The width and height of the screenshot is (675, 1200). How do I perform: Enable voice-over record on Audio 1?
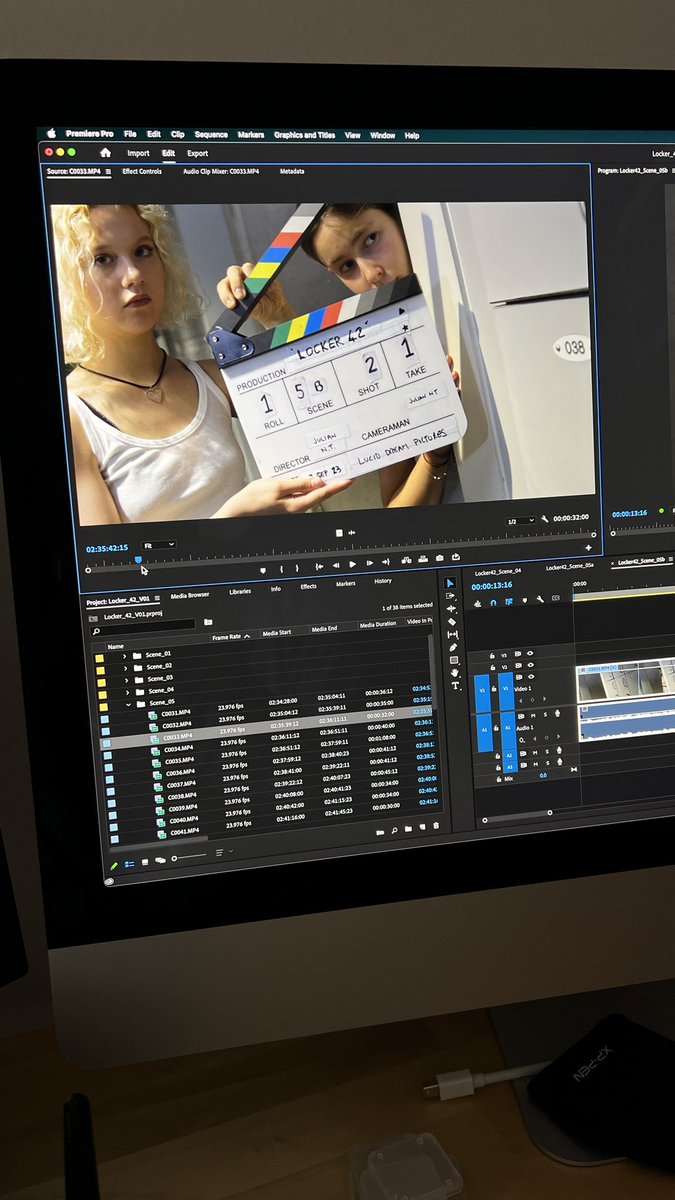pyautogui.click(x=557, y=713)
